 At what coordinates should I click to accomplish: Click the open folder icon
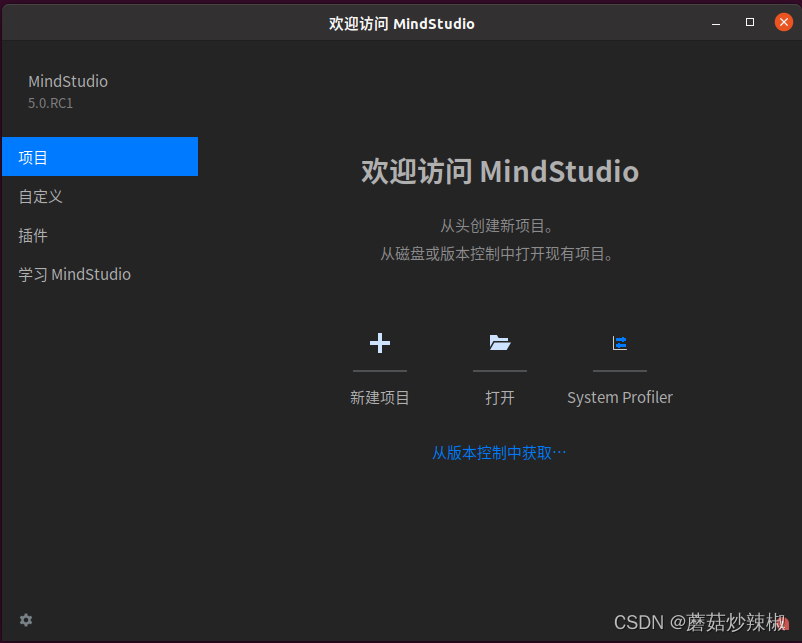[x=500, y=343]
